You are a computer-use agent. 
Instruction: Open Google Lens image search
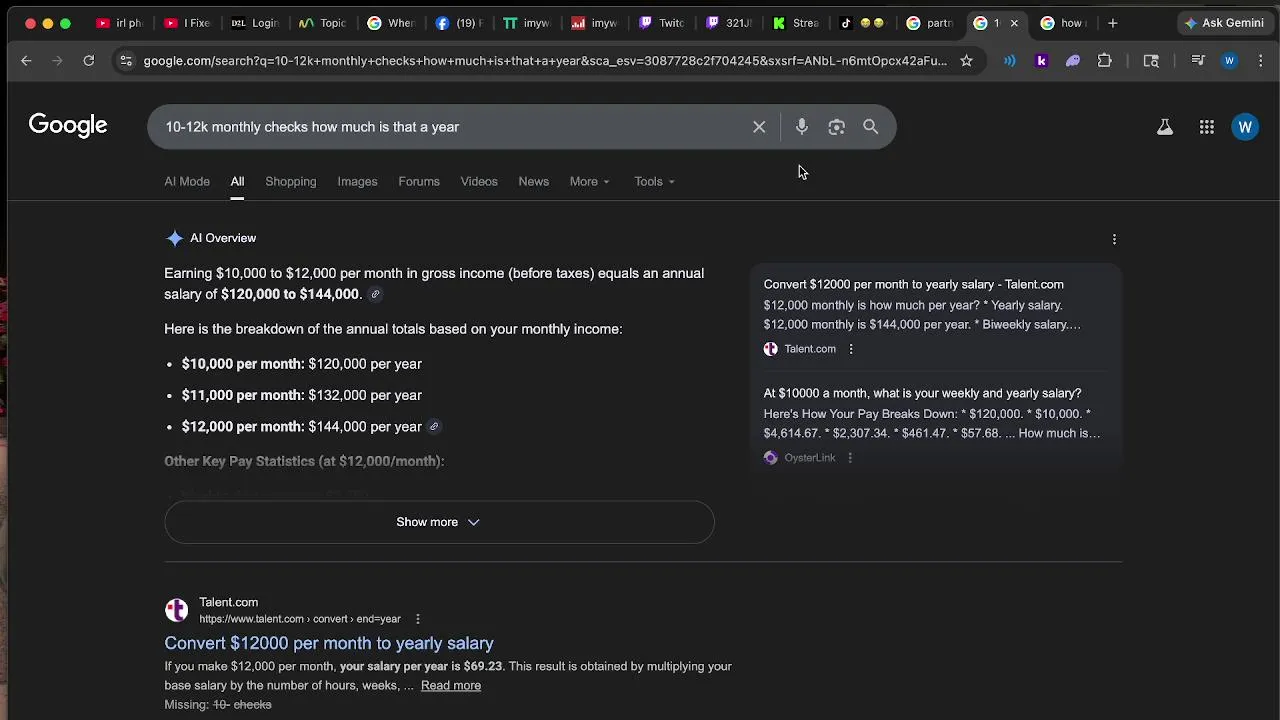pyautogui.click(x=836, y=127)
